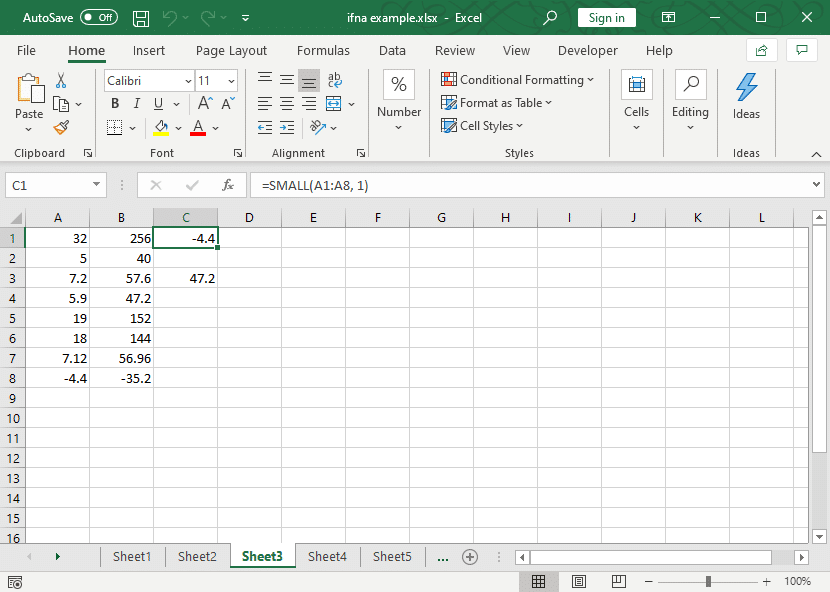Click the Insert Function fx icon

228,185
